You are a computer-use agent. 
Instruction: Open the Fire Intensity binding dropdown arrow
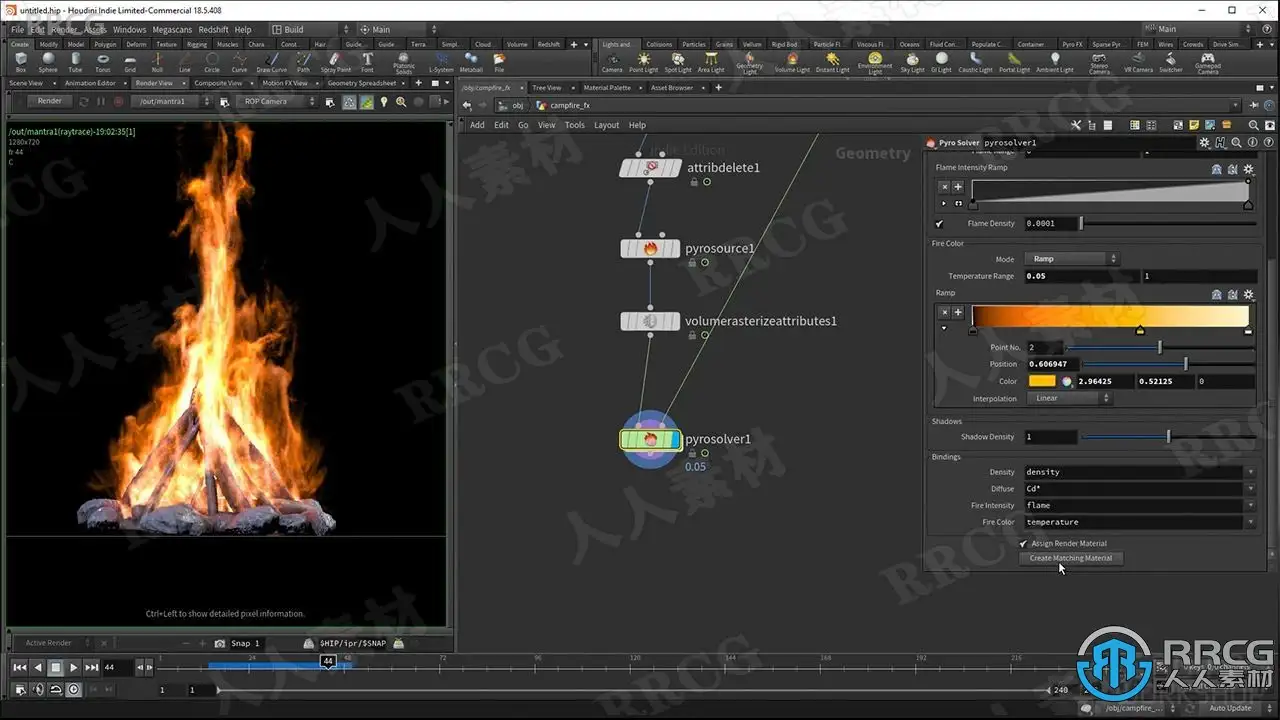tap(1250, 506)
